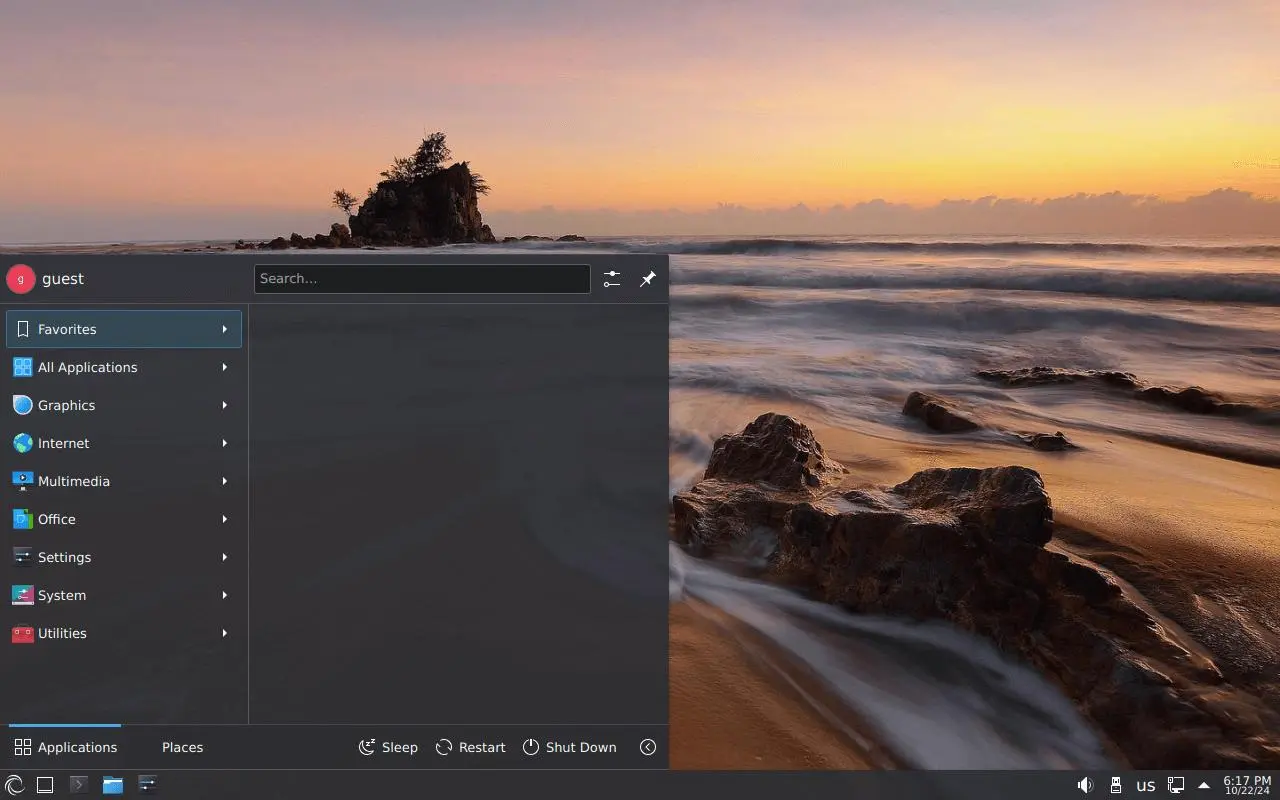Expand the Multimedia submenu arrow
The height and width of the screenshot is (800, 1280).
(225, 481)
